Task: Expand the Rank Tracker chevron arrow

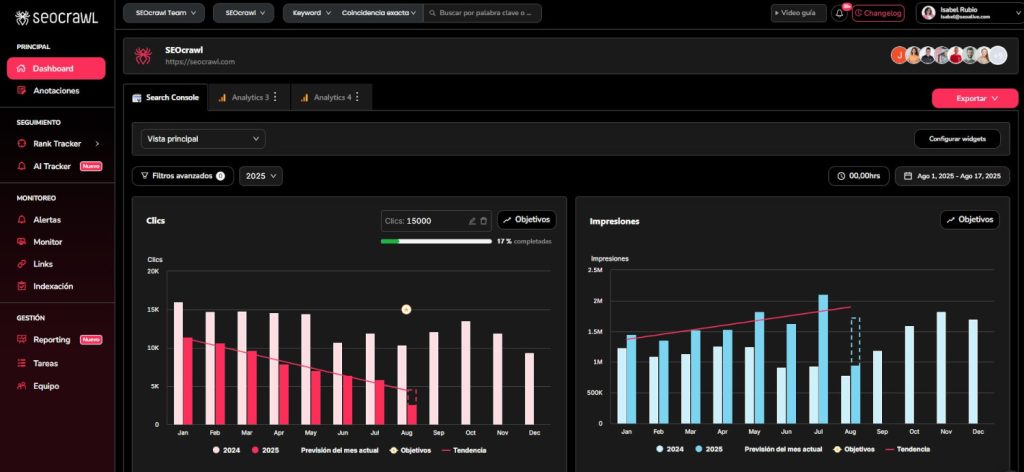Action: pos(97,144)
